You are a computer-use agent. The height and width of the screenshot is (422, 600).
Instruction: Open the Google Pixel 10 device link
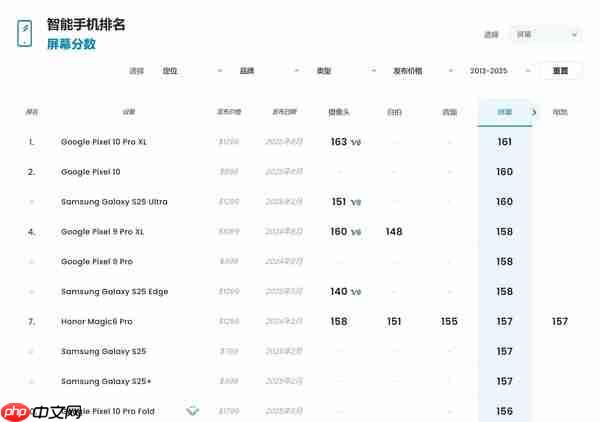click(x=91, y=172)
